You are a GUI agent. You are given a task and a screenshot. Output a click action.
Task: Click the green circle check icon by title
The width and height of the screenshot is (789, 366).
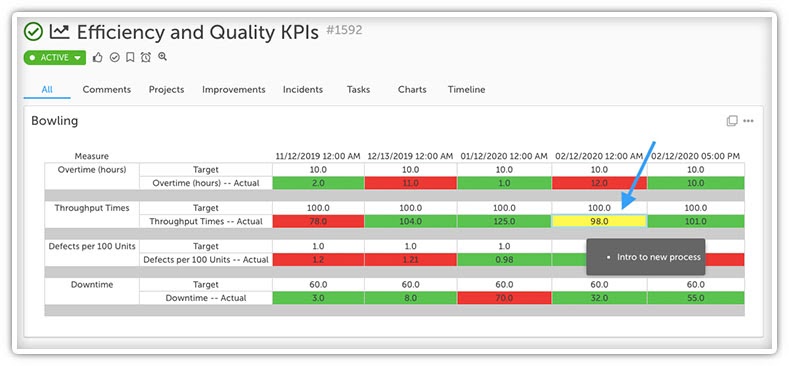33,32
